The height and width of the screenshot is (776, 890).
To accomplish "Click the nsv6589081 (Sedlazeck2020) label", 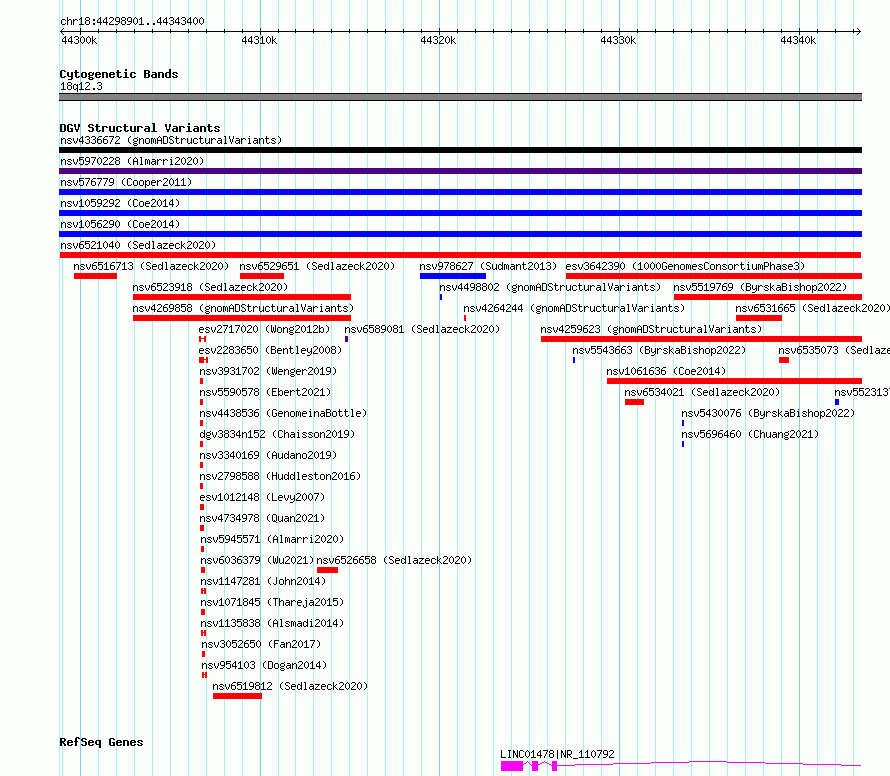I will pos(422,329).
